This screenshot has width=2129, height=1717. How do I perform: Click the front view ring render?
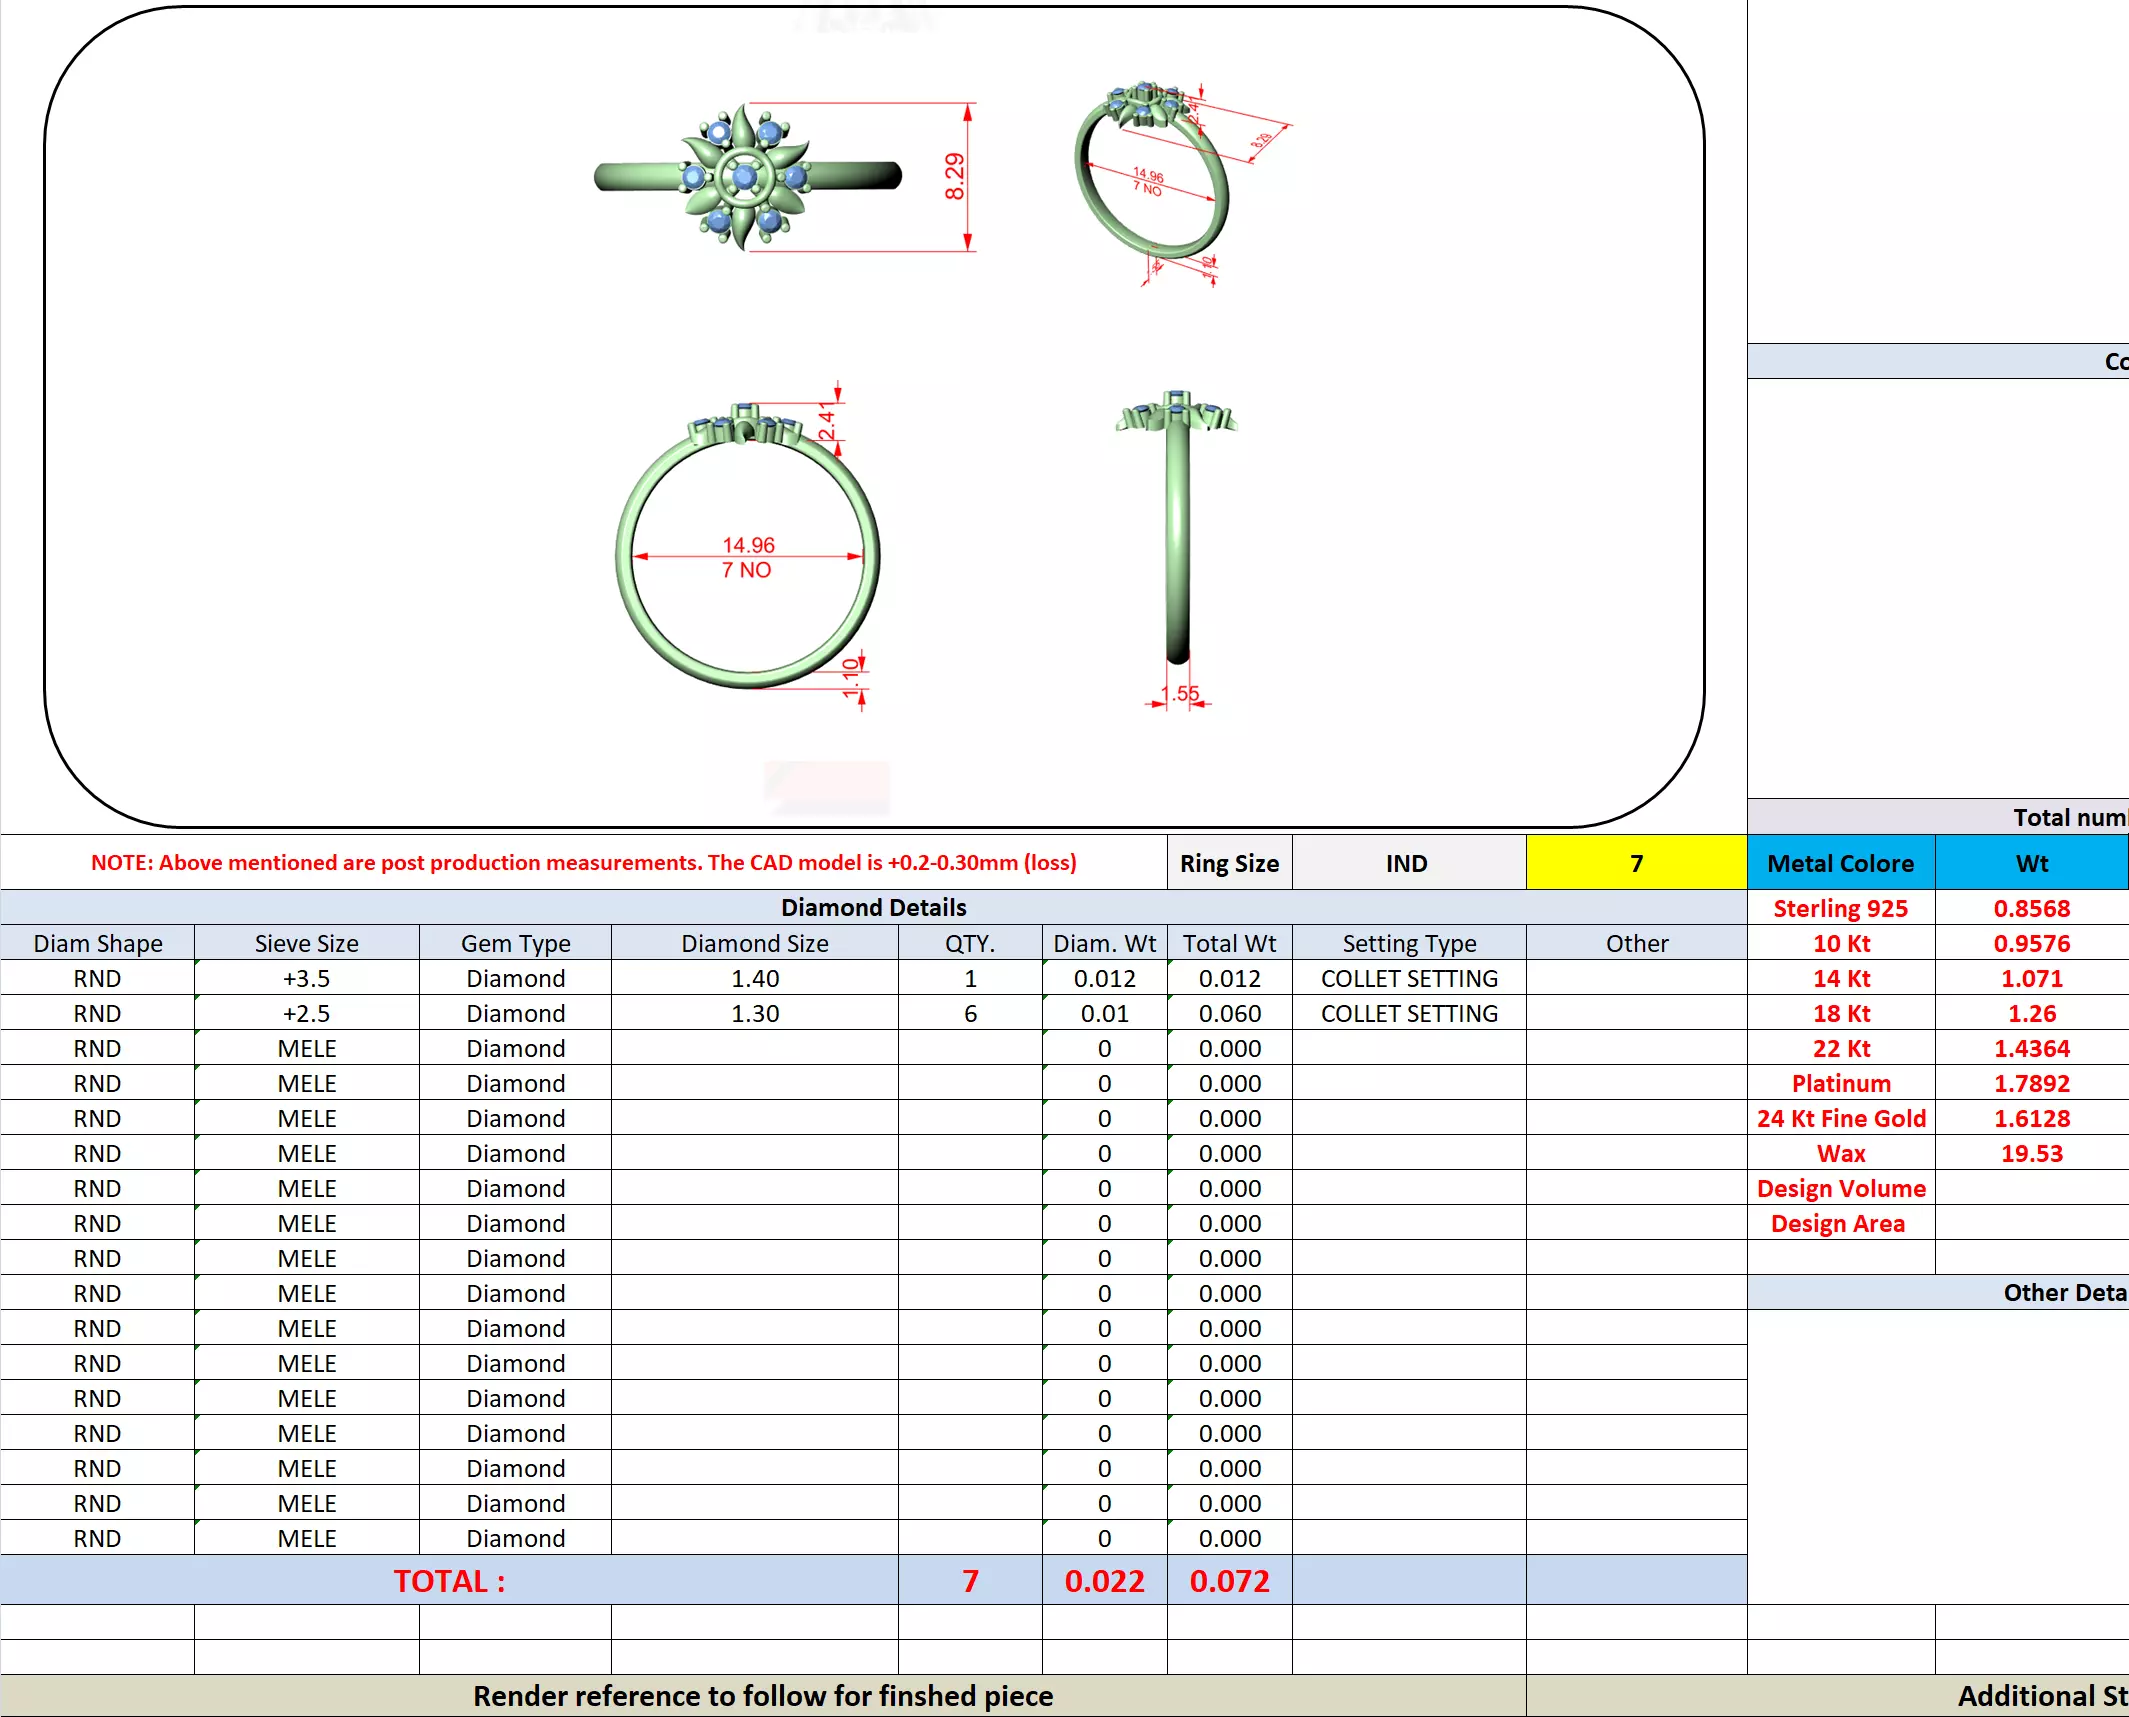tap(748, 550)
